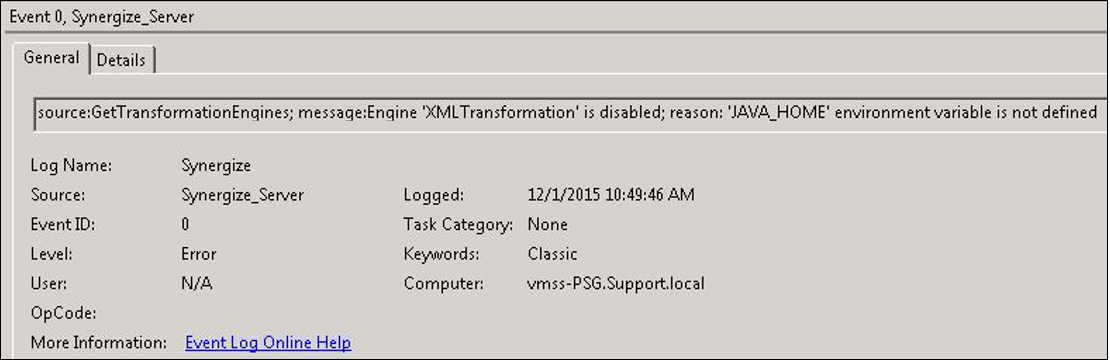Open the Event Log Online Help link

[x=268, y=343]
